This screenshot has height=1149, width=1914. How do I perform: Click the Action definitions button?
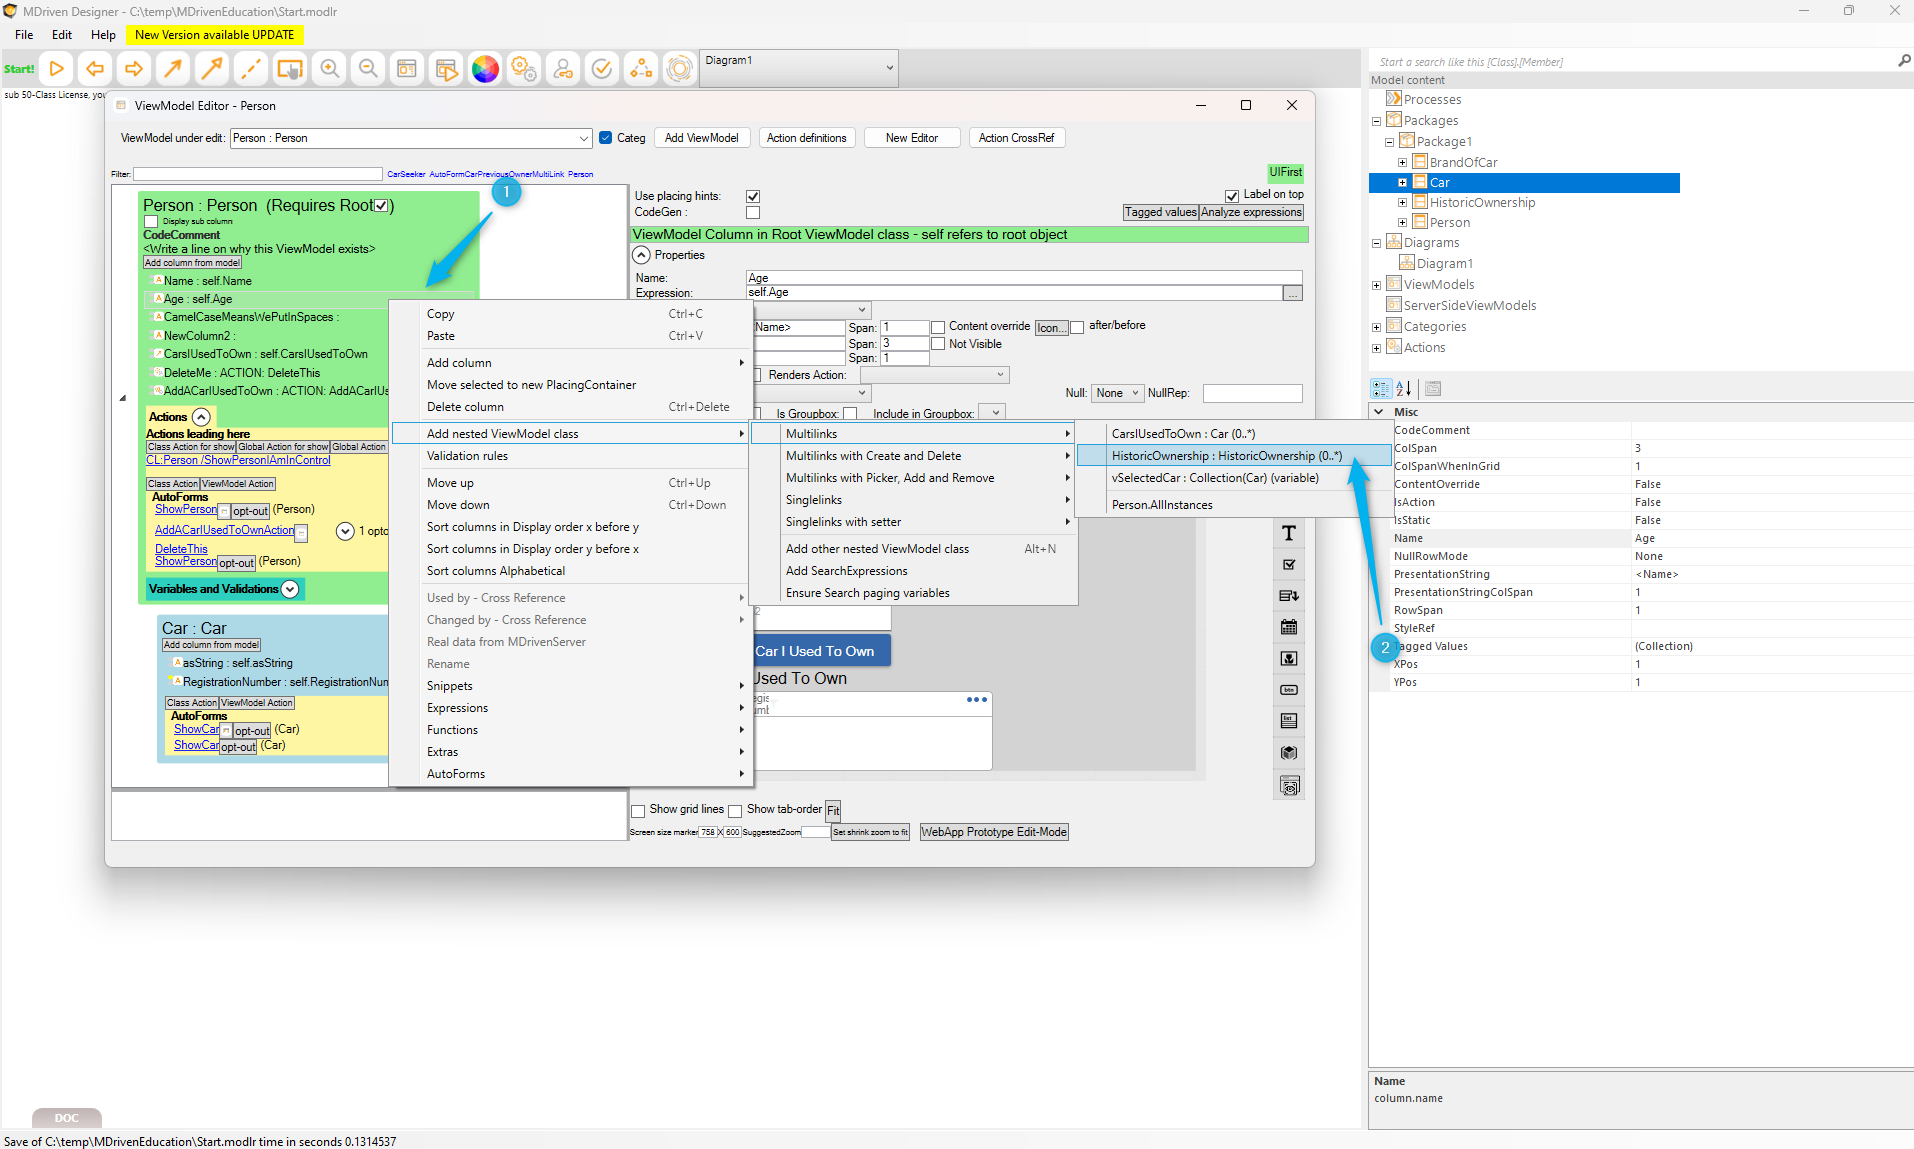tap(806, 138)
